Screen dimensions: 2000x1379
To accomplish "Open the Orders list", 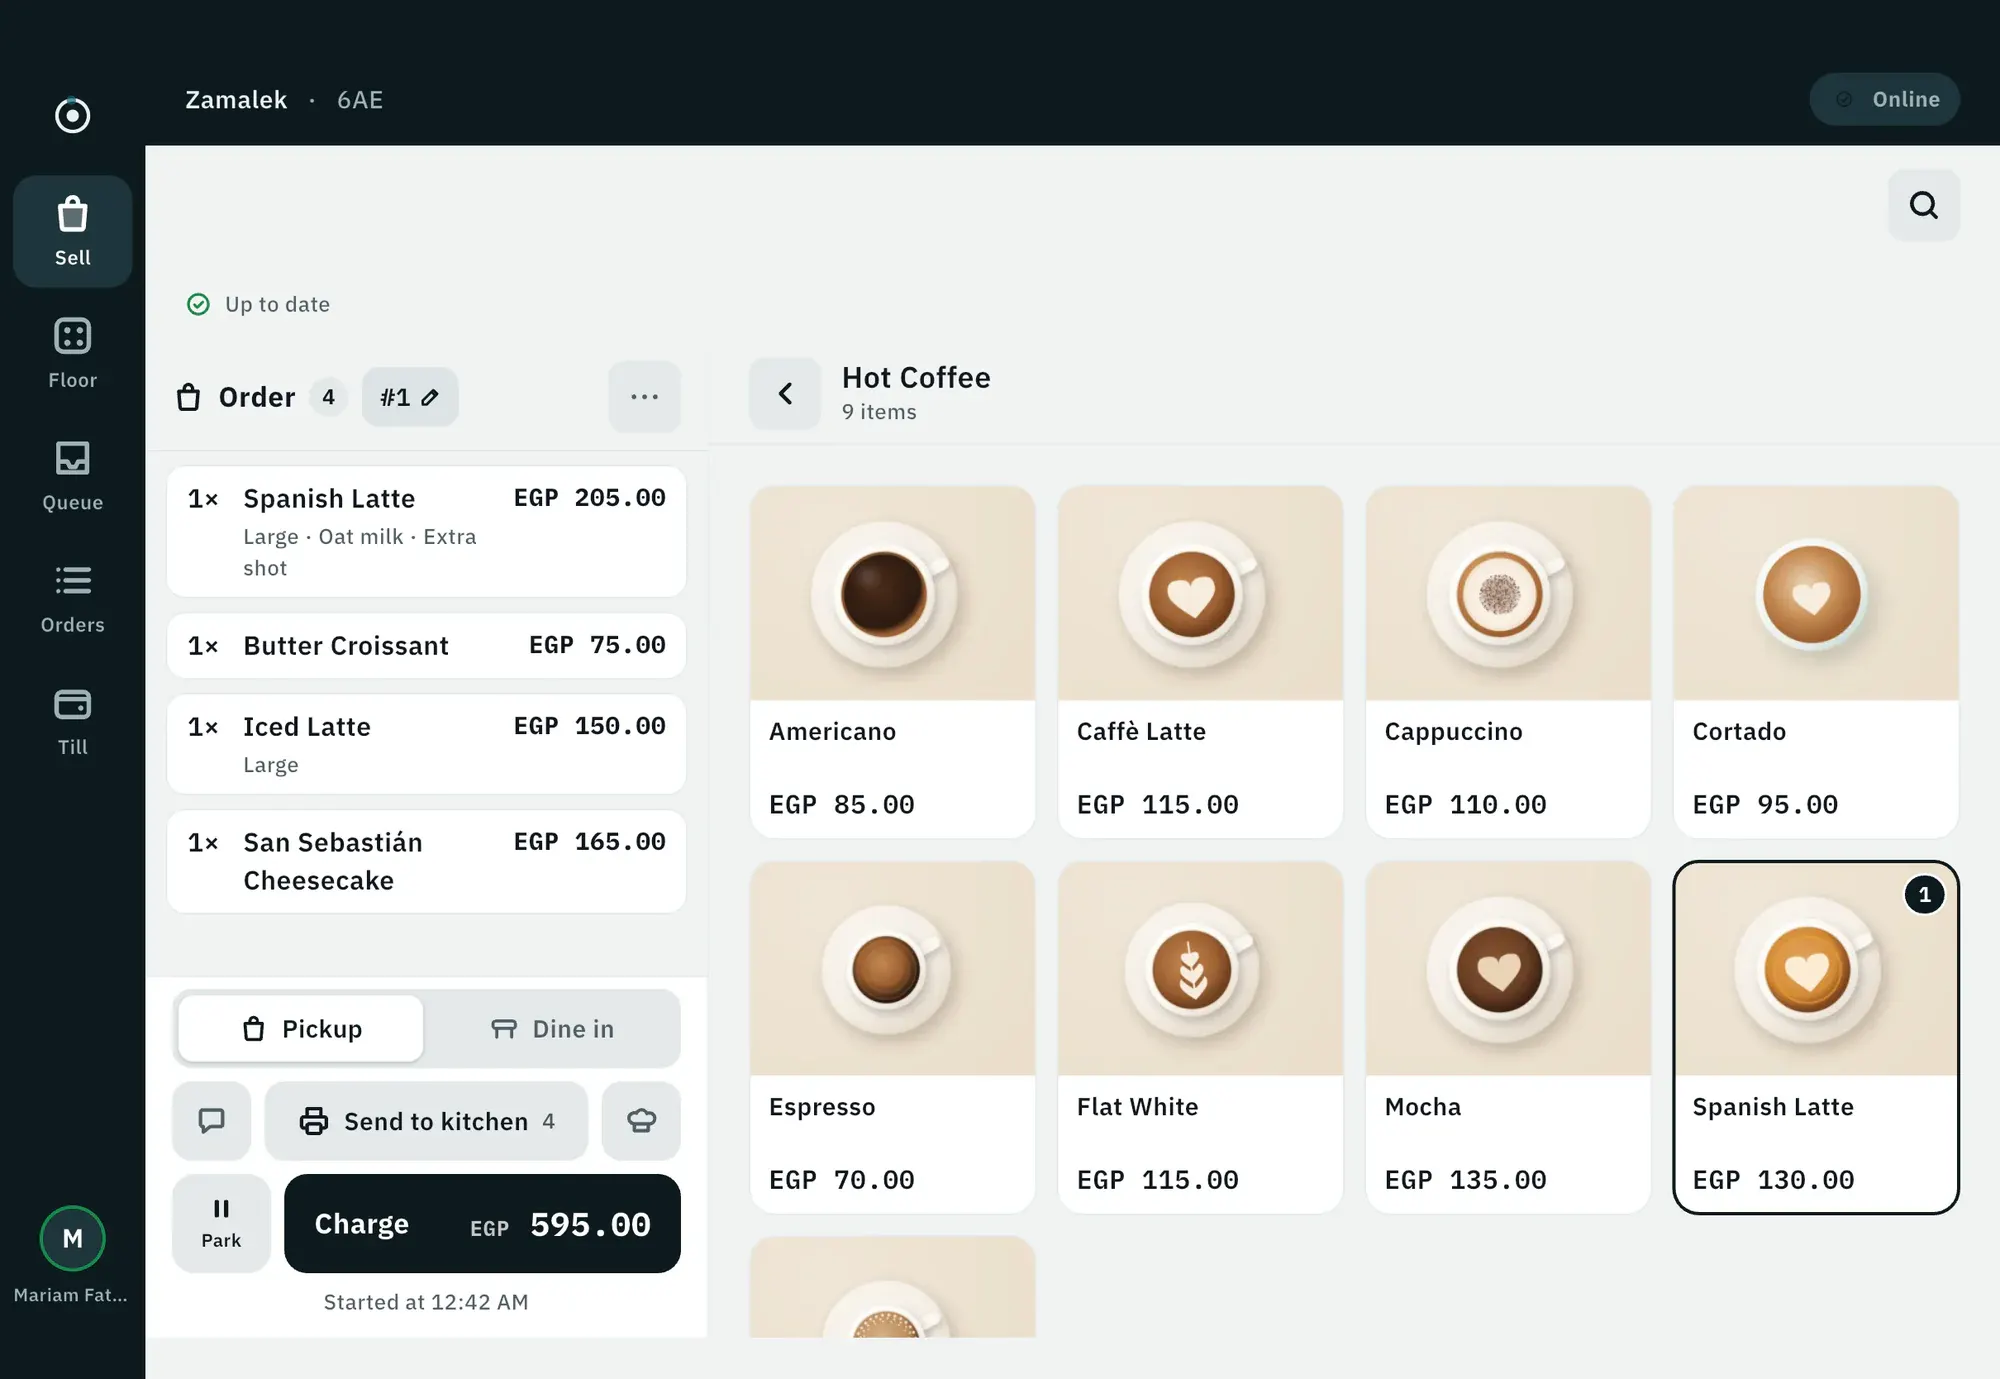I will coord(72,598).
